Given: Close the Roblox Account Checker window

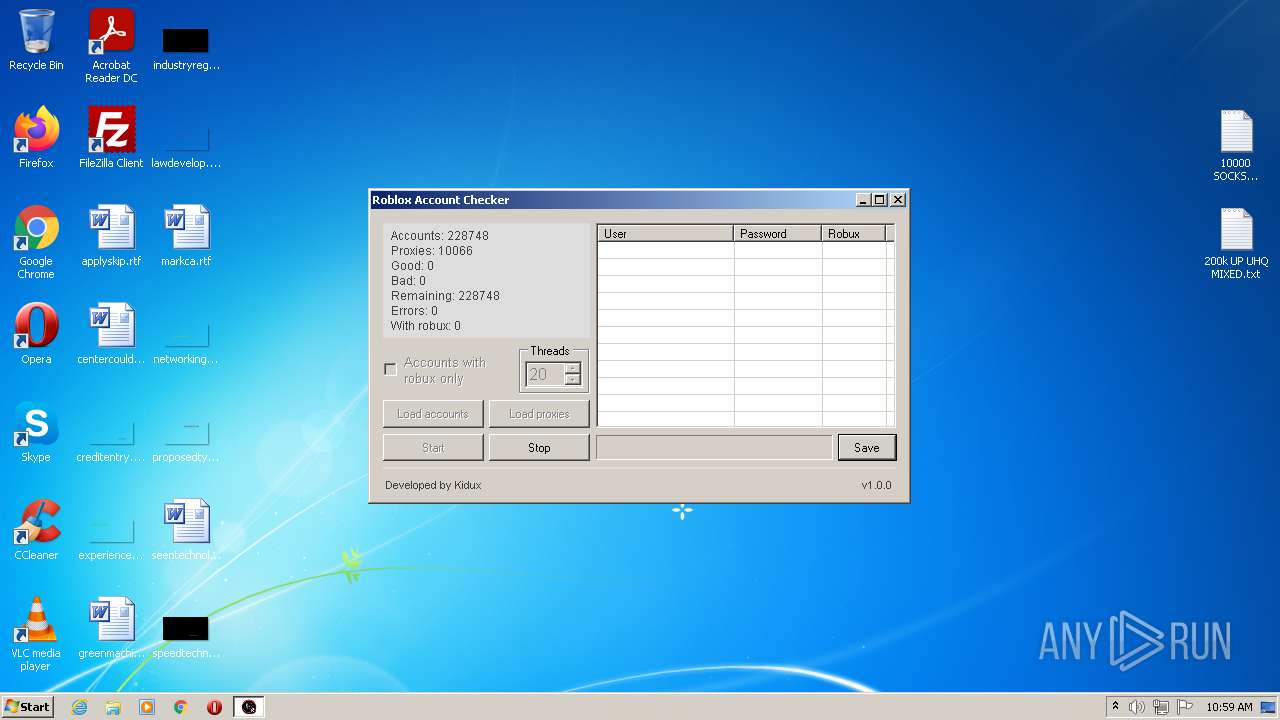Looking at the screenshot, I should (x=898, y=200).
